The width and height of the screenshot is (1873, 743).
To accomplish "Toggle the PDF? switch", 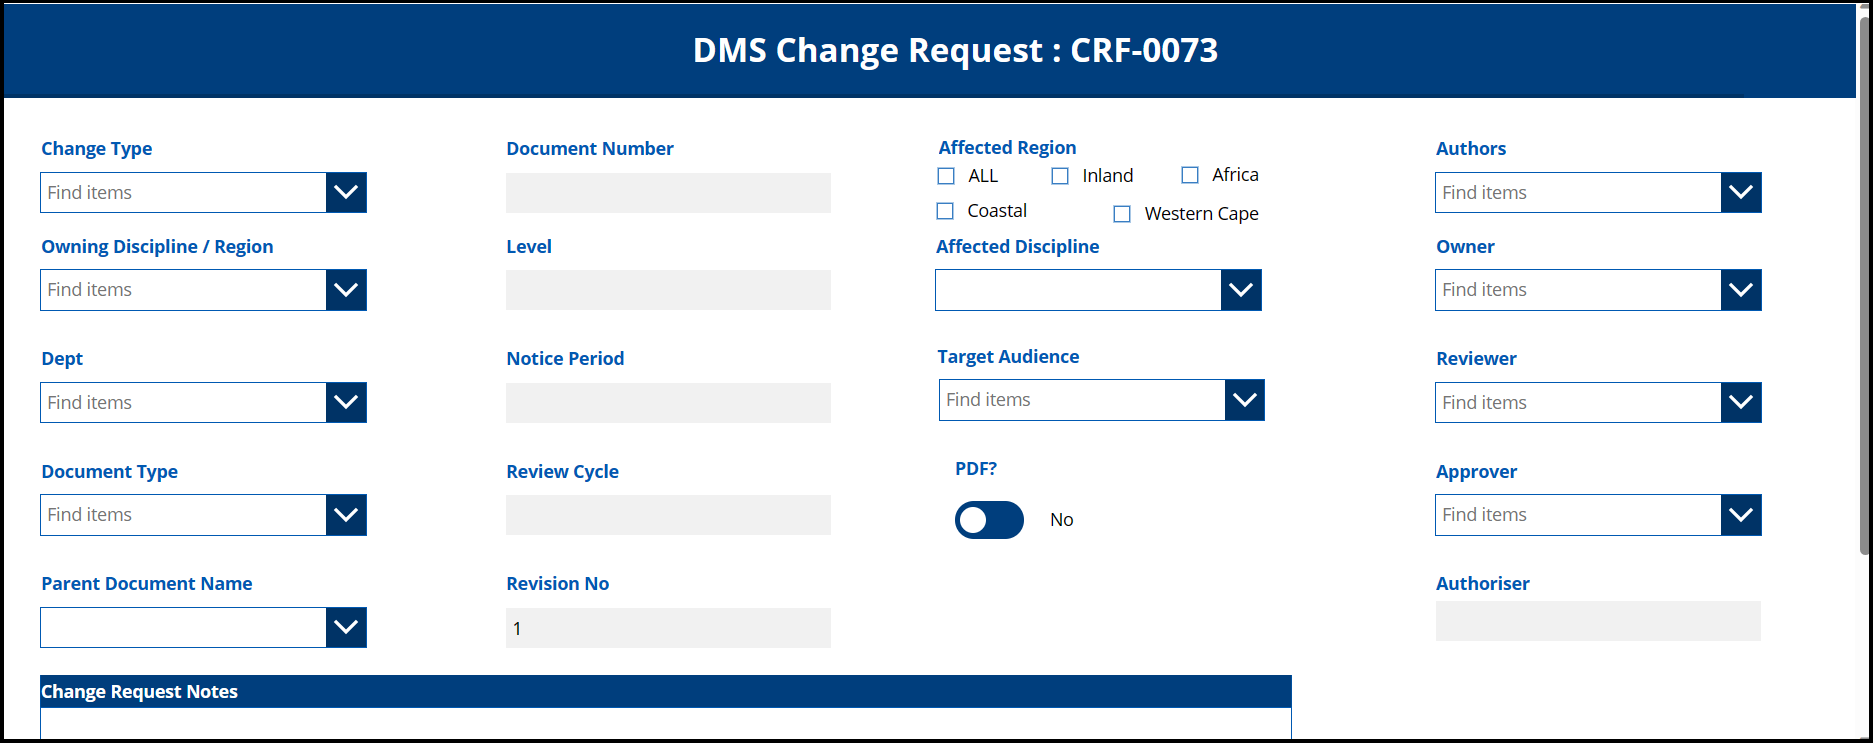I will pos(989,520).
